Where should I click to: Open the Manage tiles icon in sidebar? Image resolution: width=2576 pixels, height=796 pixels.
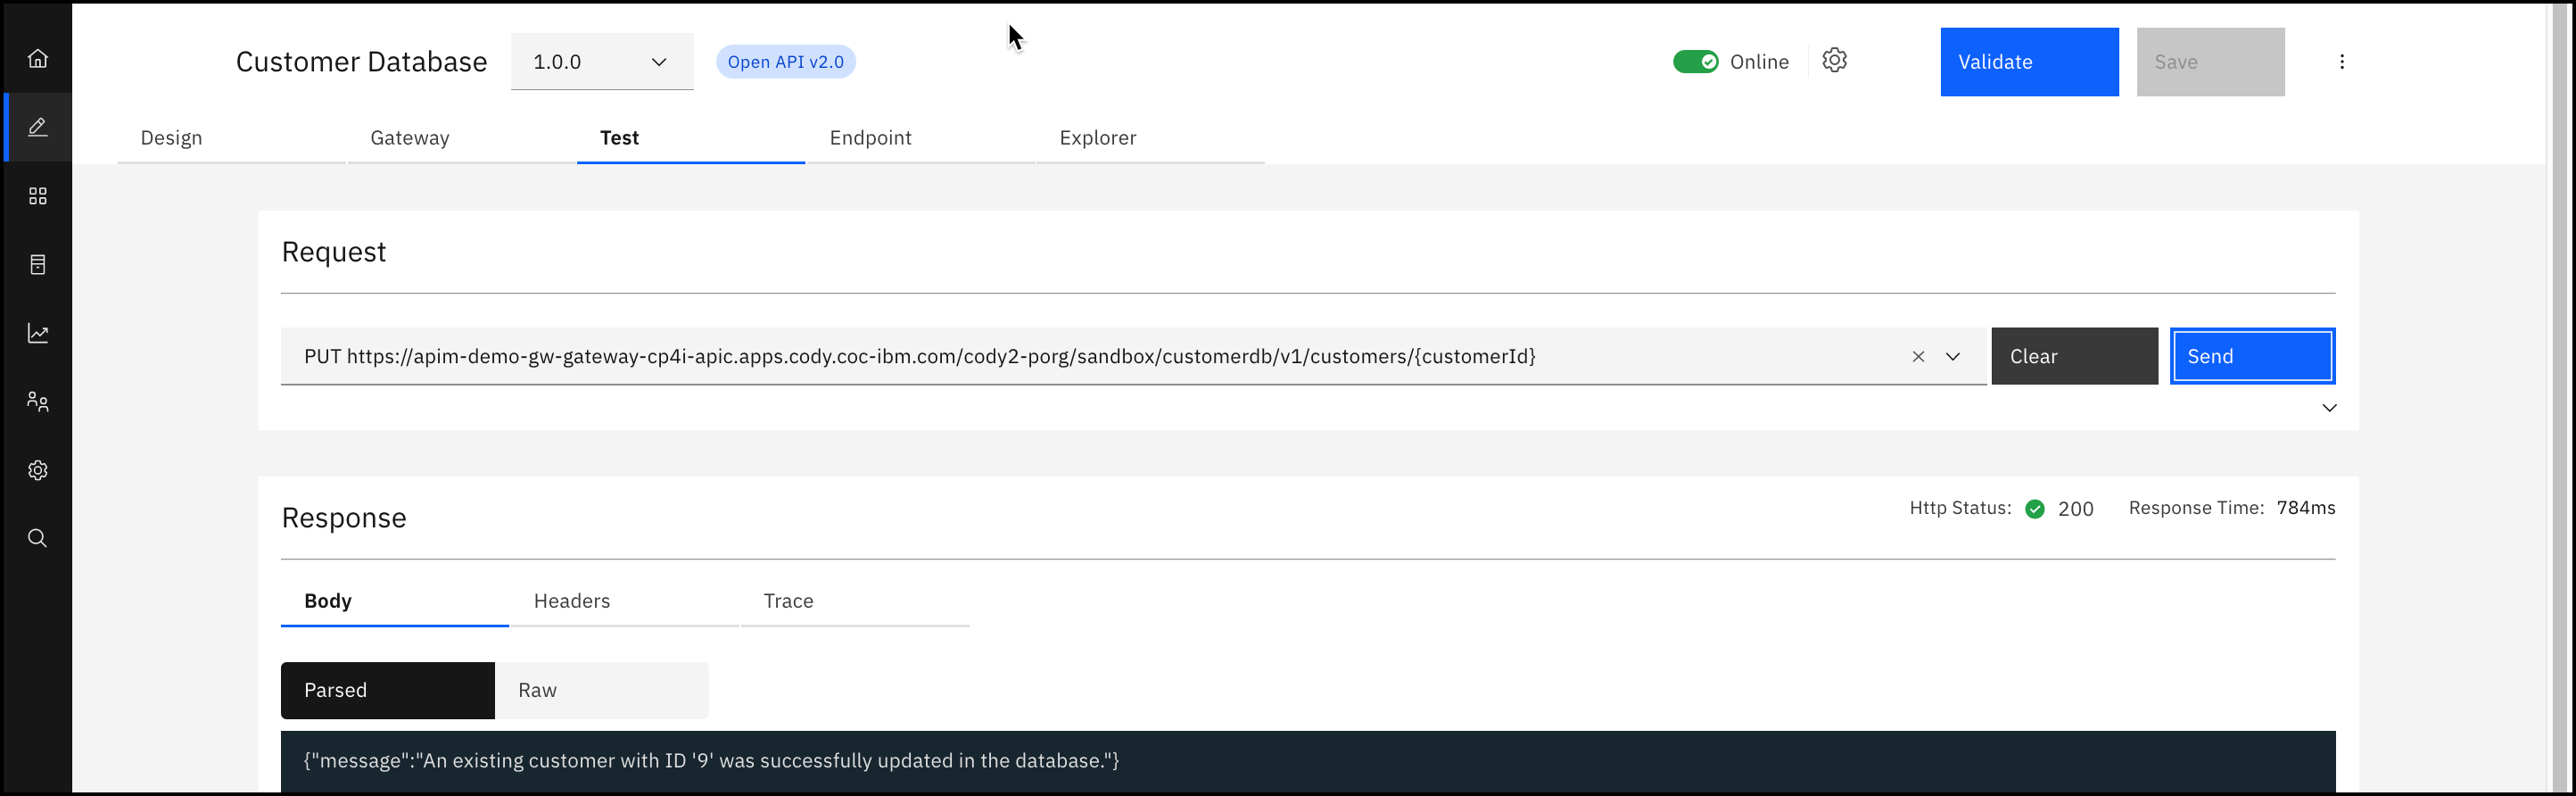pos(38,196)
